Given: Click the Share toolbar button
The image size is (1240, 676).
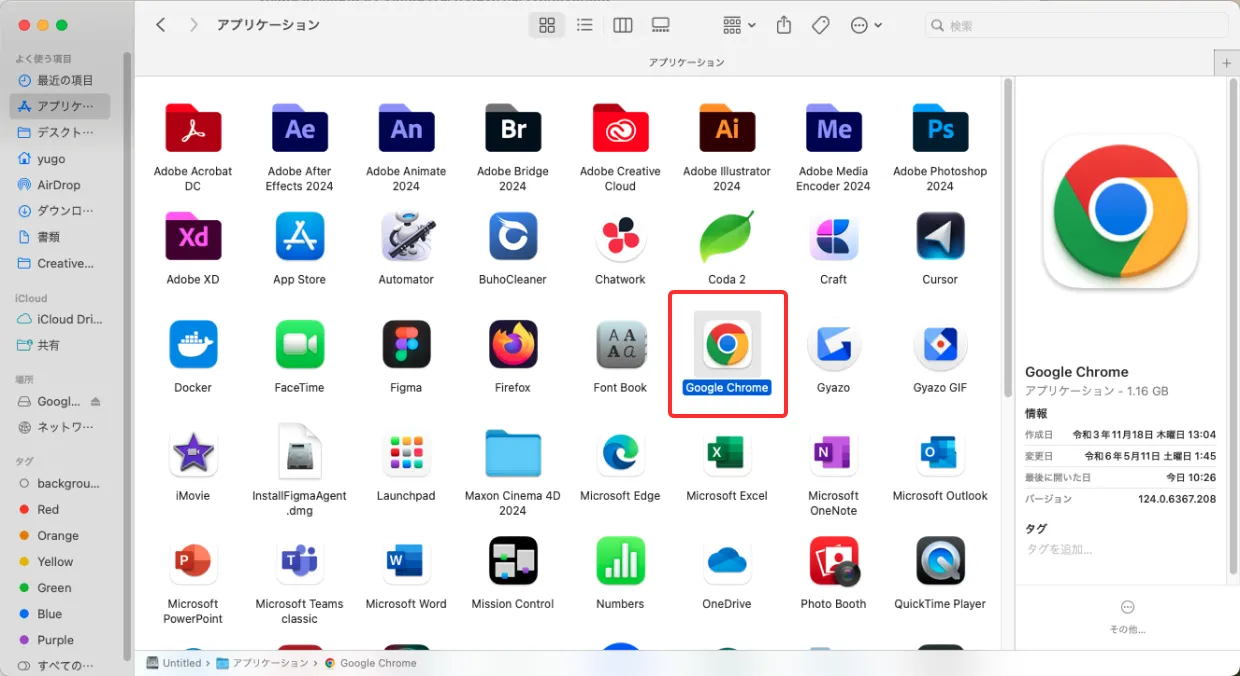Looking at the screenshot, I should click(x=784, y=26).
